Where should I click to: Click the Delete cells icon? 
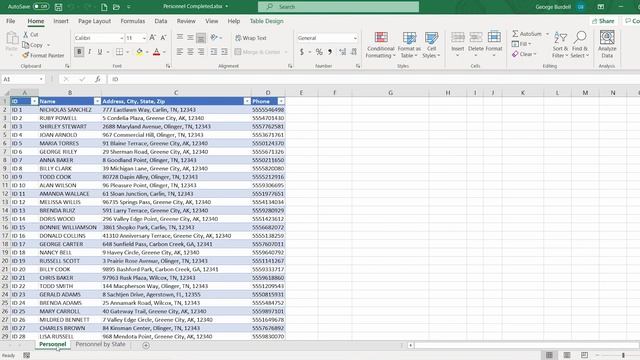tap(476, 38)
